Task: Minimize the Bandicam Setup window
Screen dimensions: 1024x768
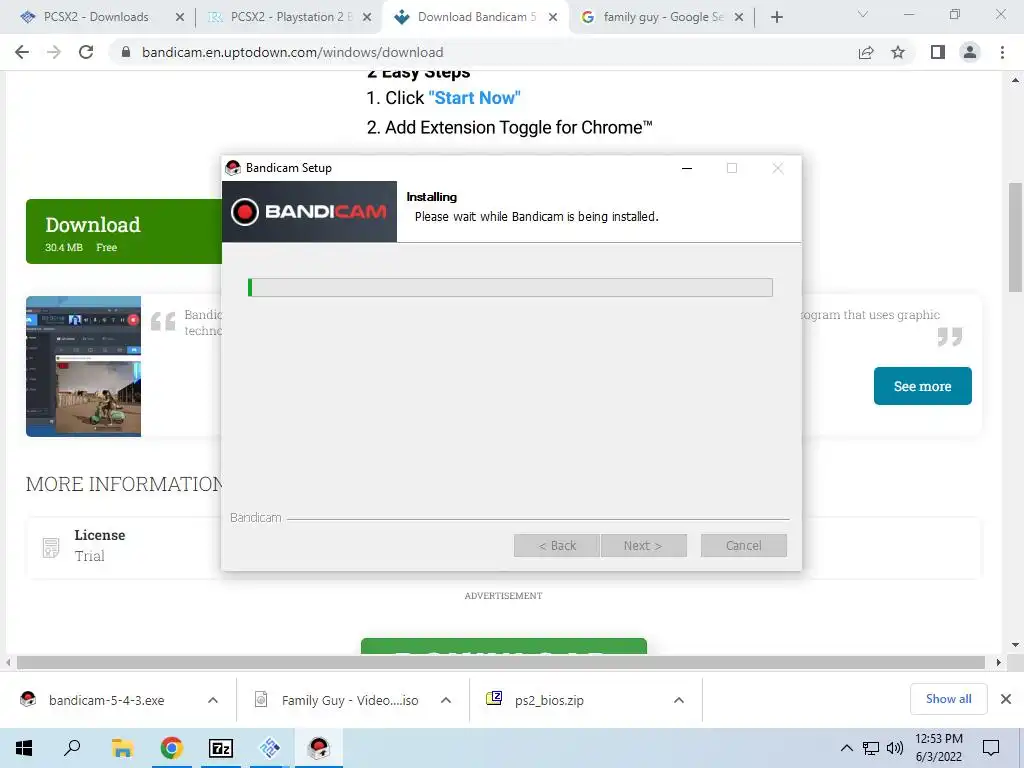Action: (x=686, y=168)
